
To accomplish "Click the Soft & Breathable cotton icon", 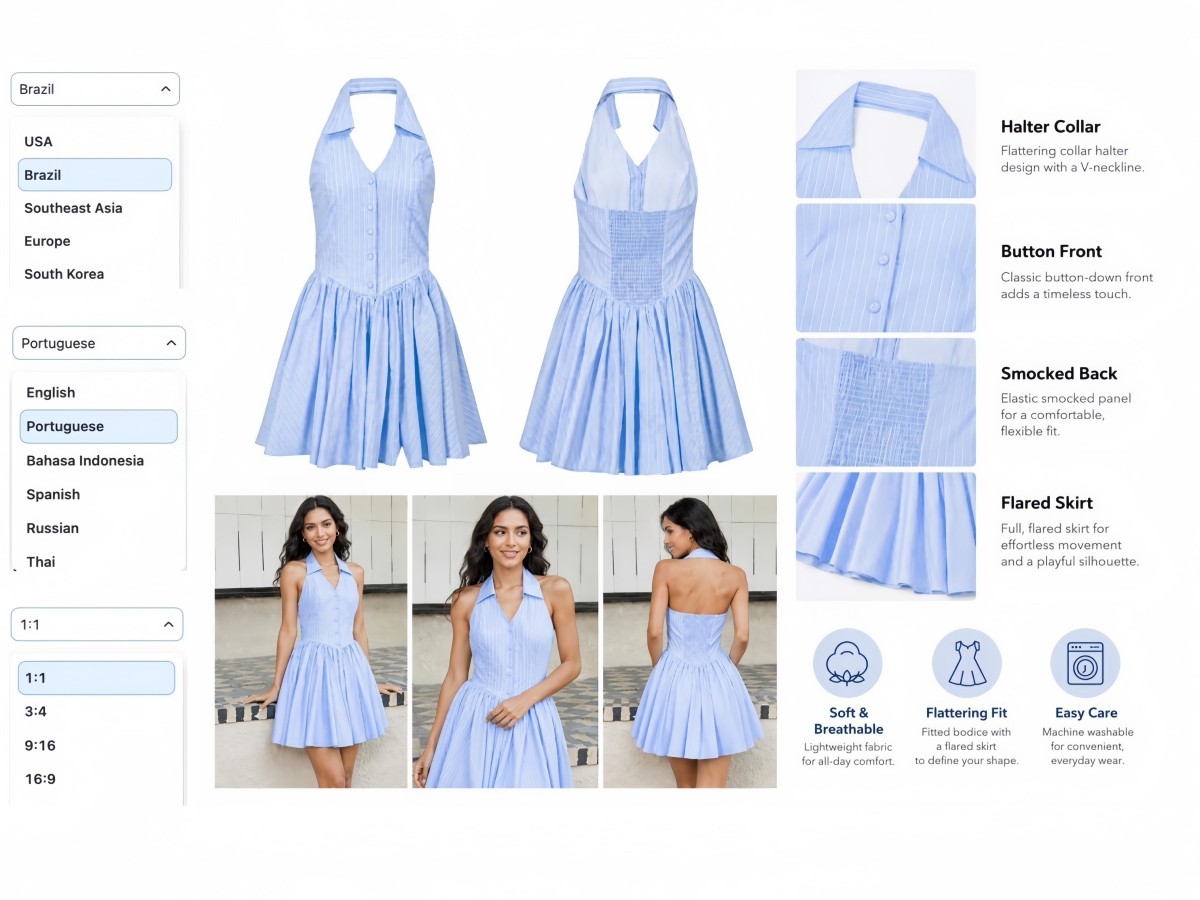I will (848, 663).
